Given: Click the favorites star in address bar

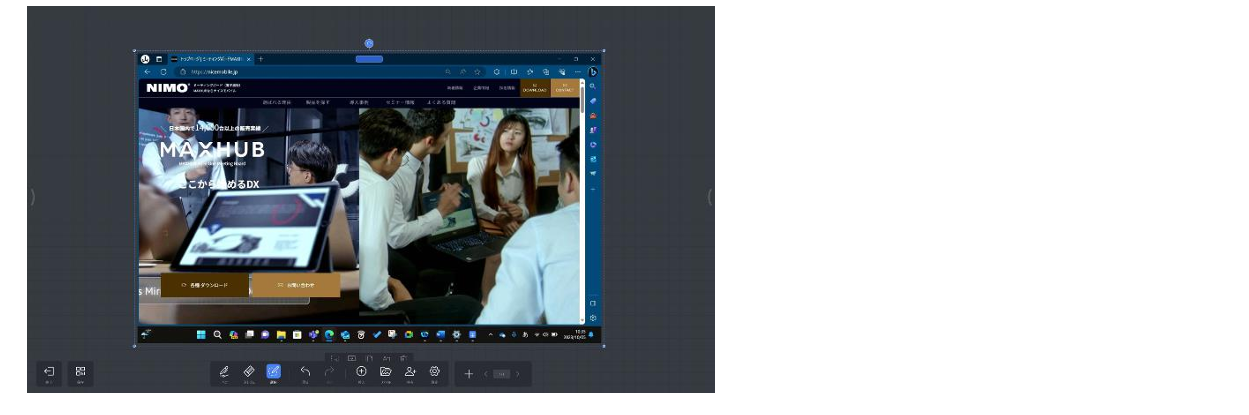Looking at the screenshot, I should click(477, 72).
